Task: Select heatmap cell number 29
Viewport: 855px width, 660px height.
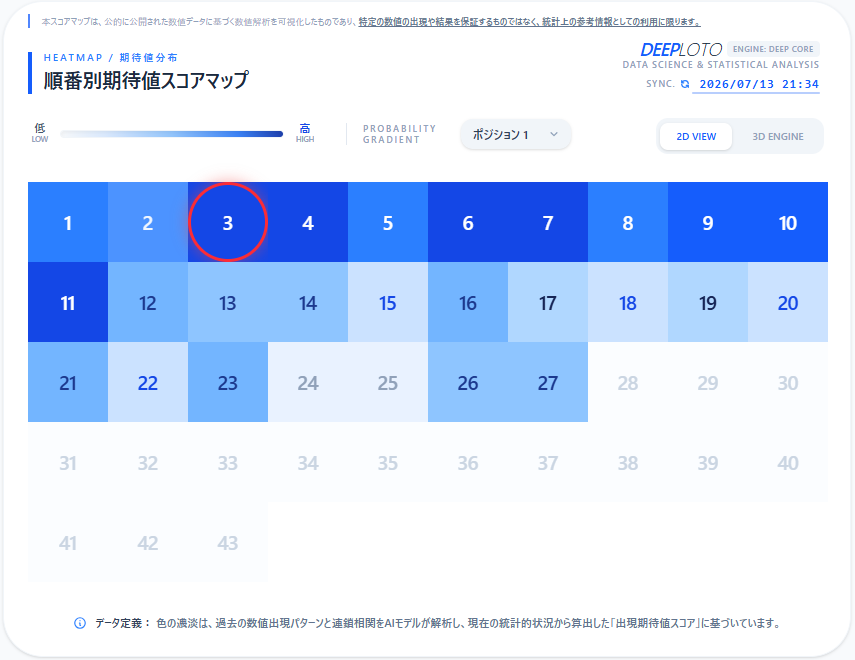Action: (708, 382)
